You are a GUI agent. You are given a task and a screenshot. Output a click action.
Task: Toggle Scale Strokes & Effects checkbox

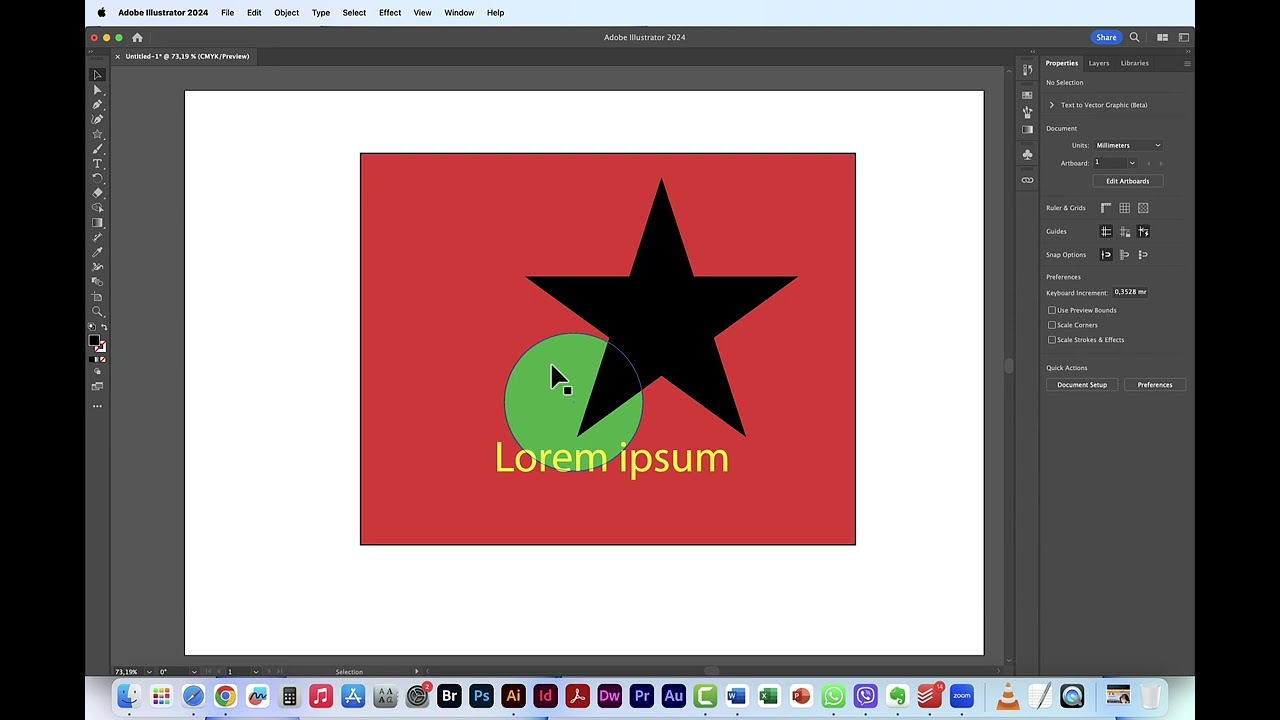(1052, 340)
